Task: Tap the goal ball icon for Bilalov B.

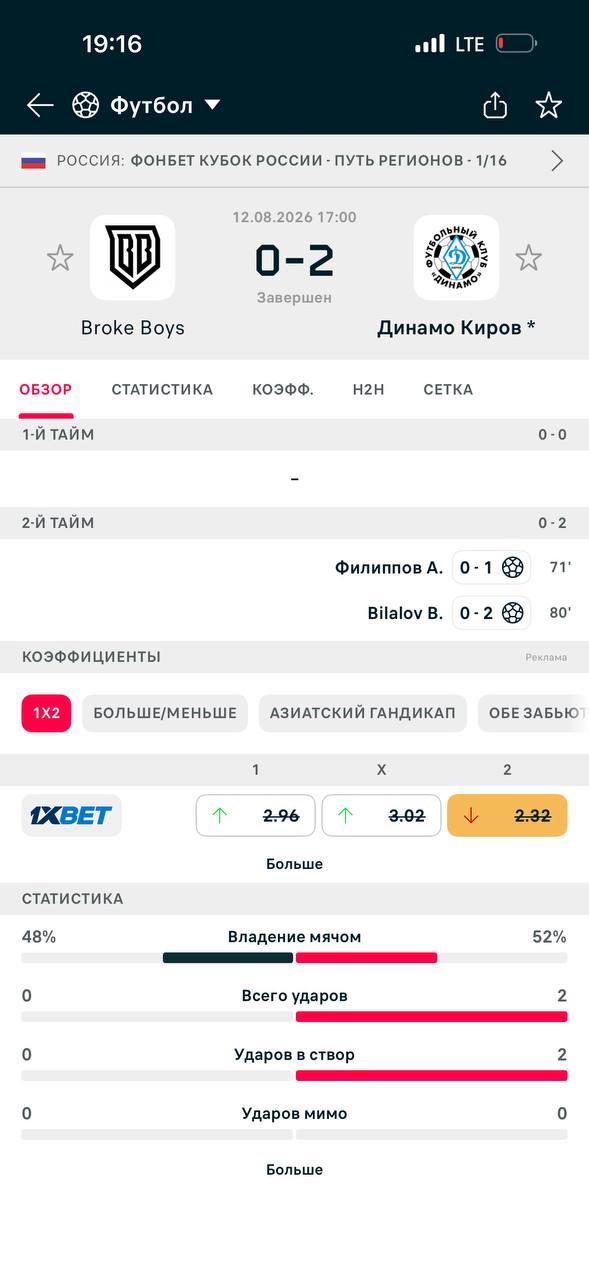Action: point(513,612)
